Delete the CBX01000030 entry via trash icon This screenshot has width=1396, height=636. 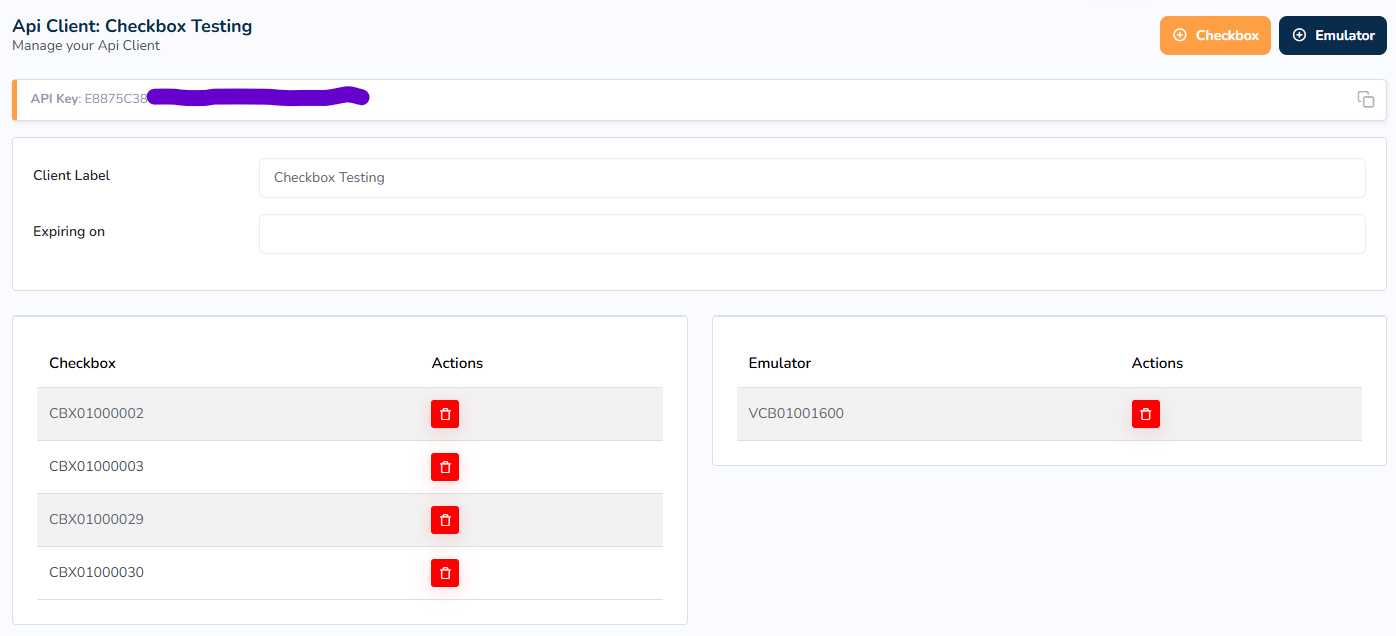coord(445,573)
